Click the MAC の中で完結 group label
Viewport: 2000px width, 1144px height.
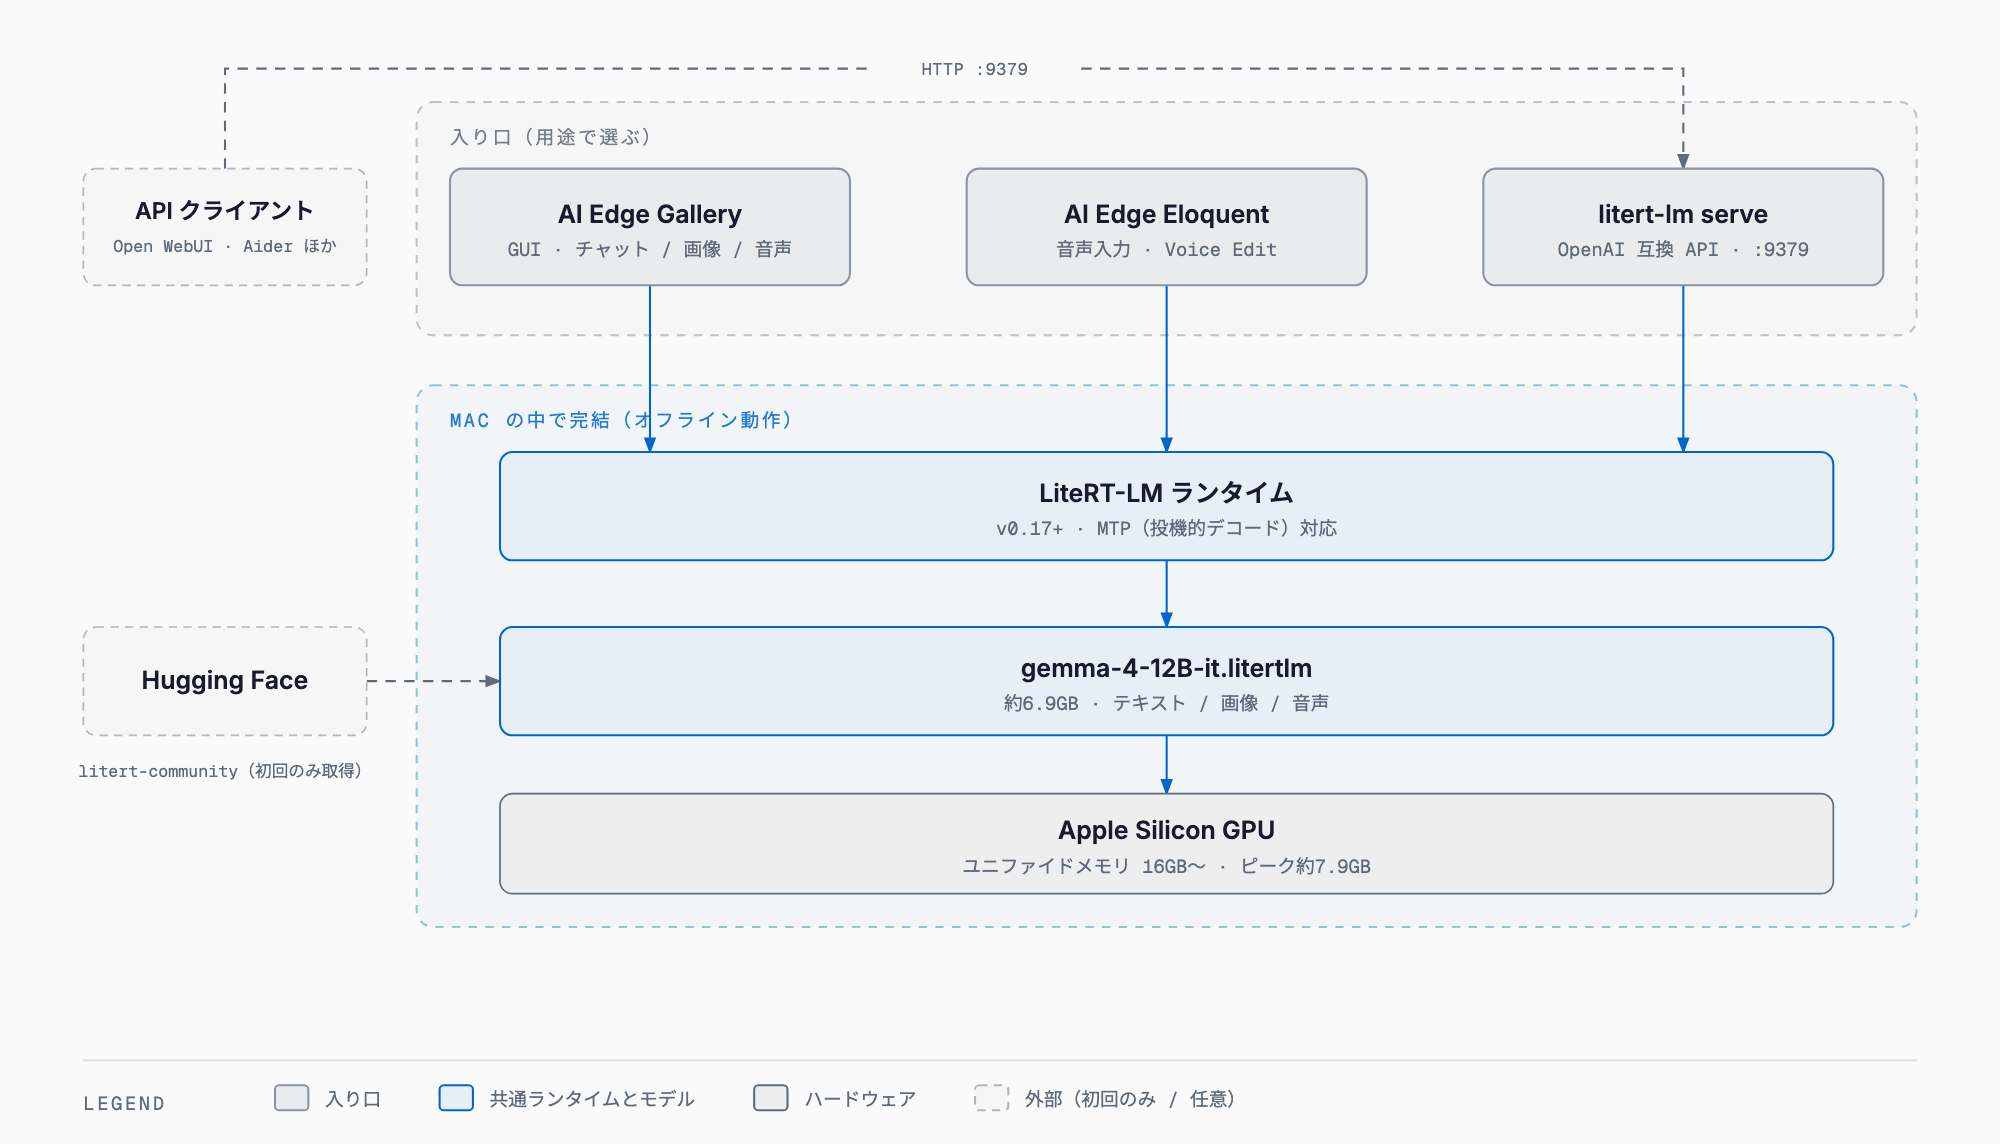pos(622,420)
